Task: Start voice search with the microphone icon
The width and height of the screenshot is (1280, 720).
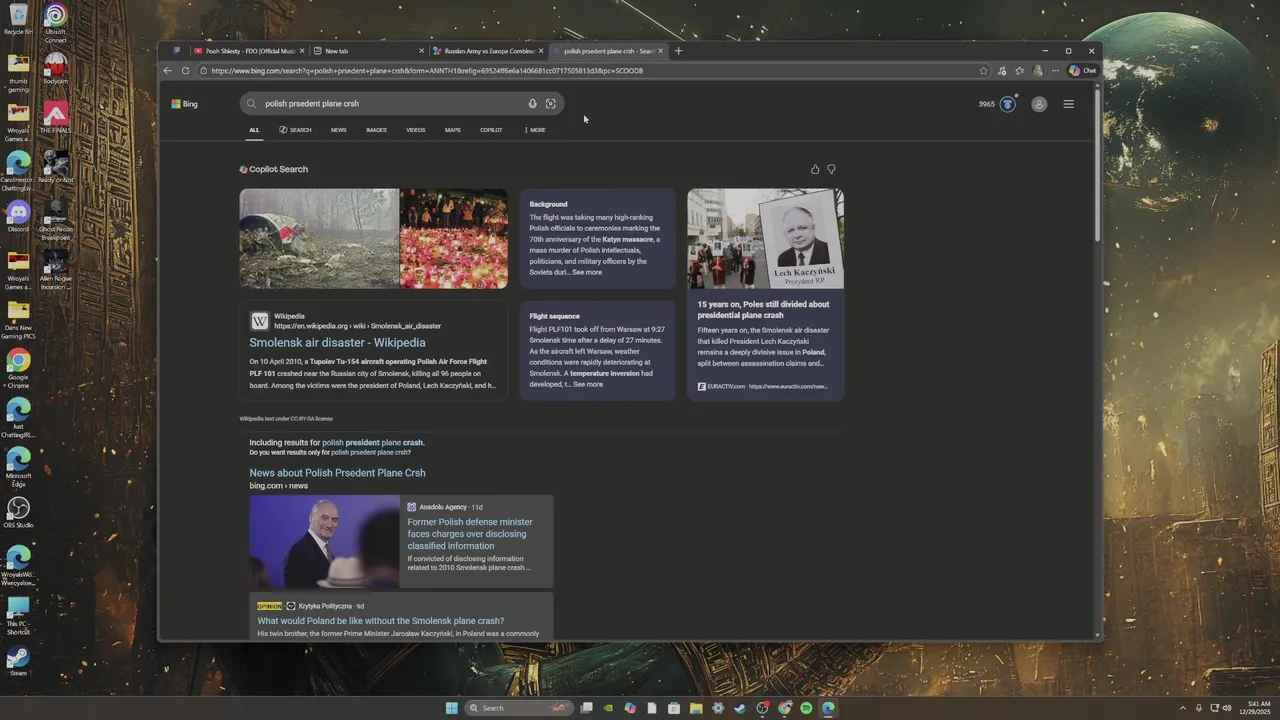Action: tap(532, 104)
